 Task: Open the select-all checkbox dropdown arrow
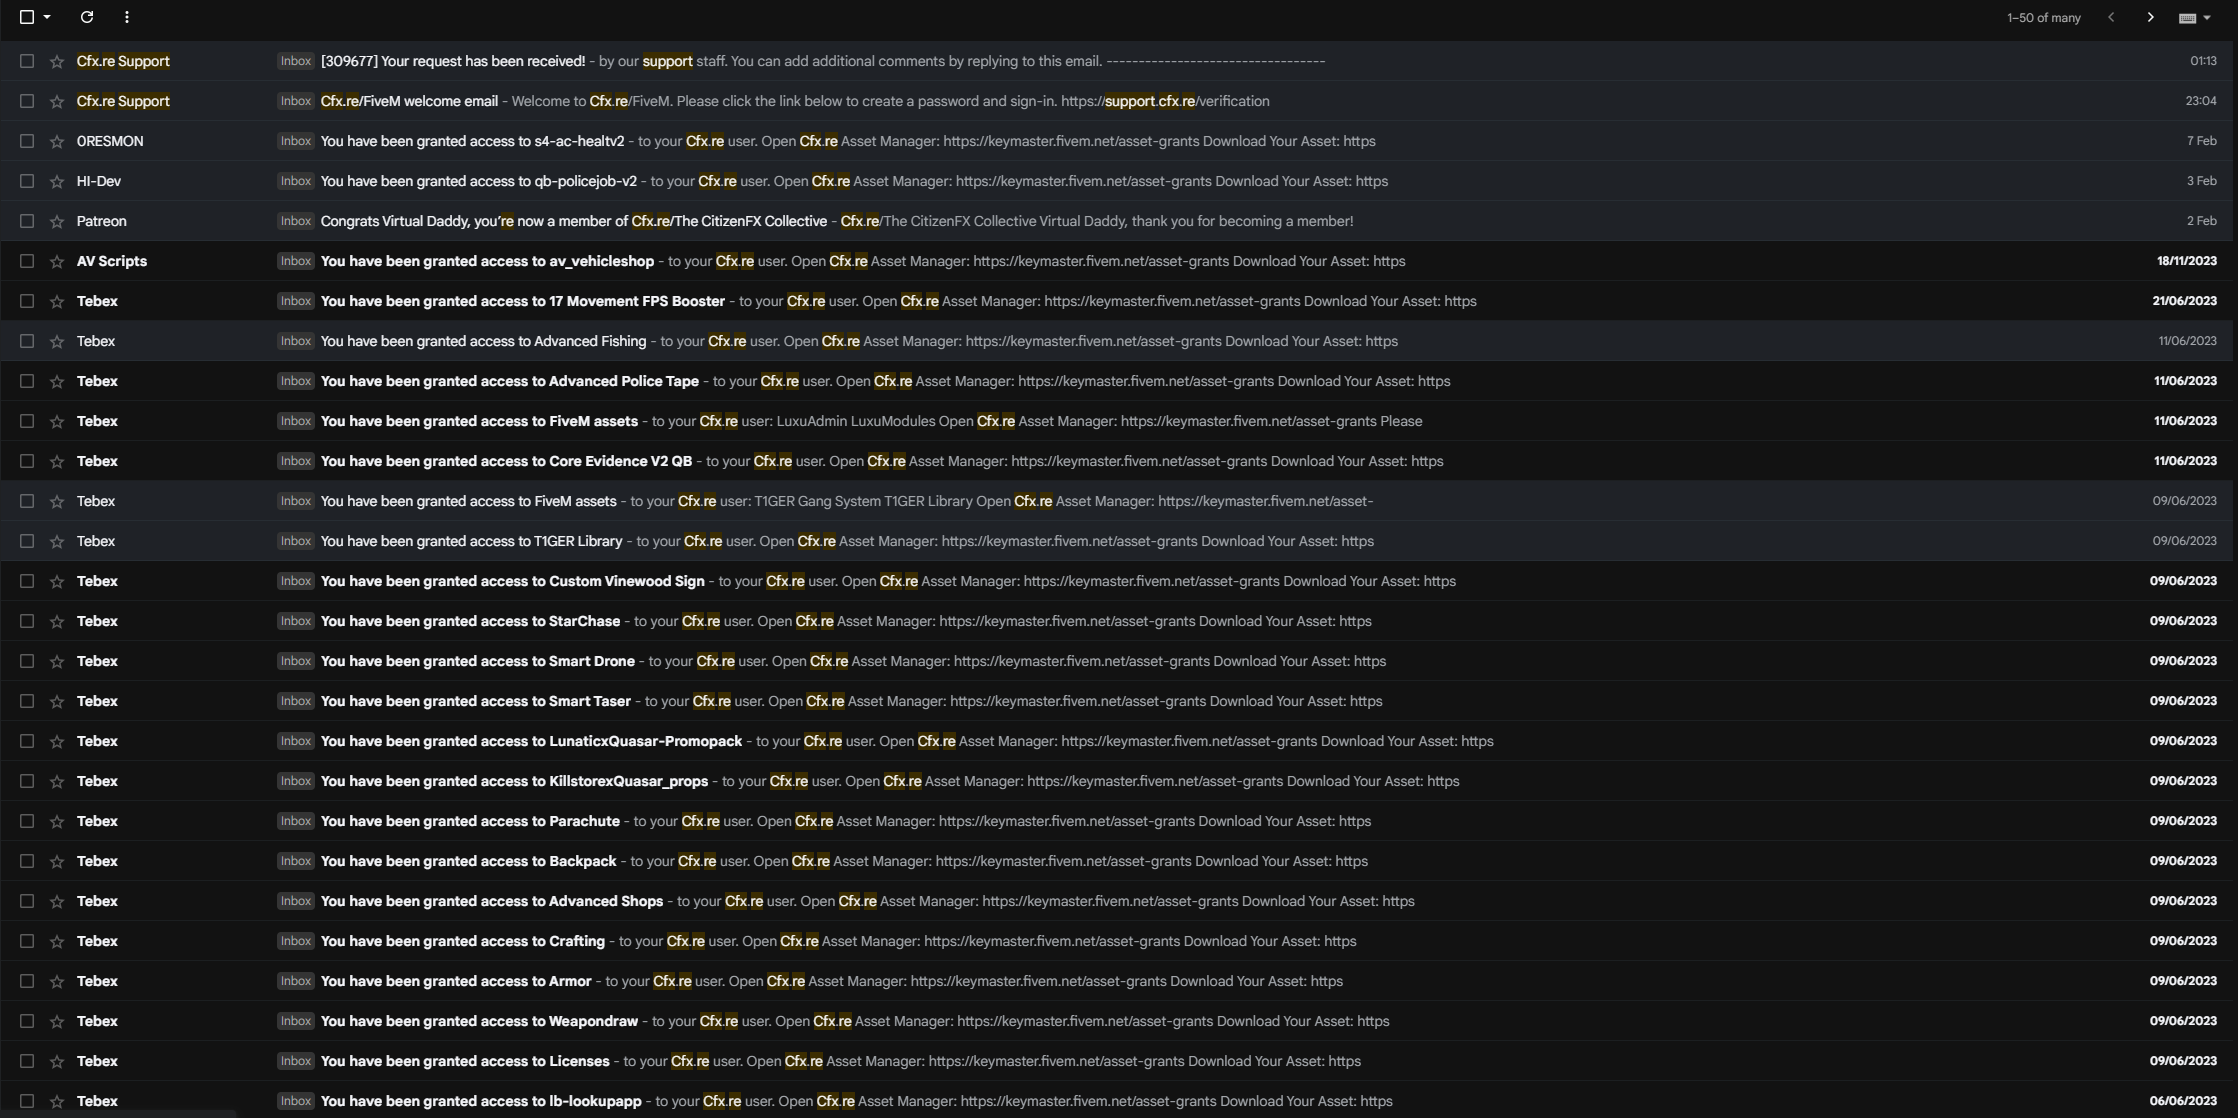[x=47, y=17]
